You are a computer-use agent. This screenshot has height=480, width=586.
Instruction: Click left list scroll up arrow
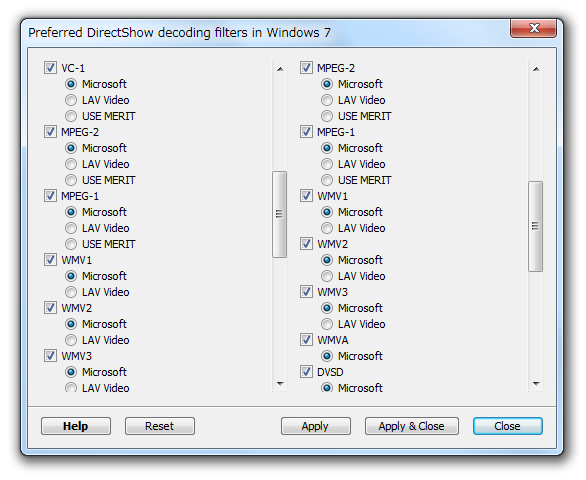tap(280, 69)
